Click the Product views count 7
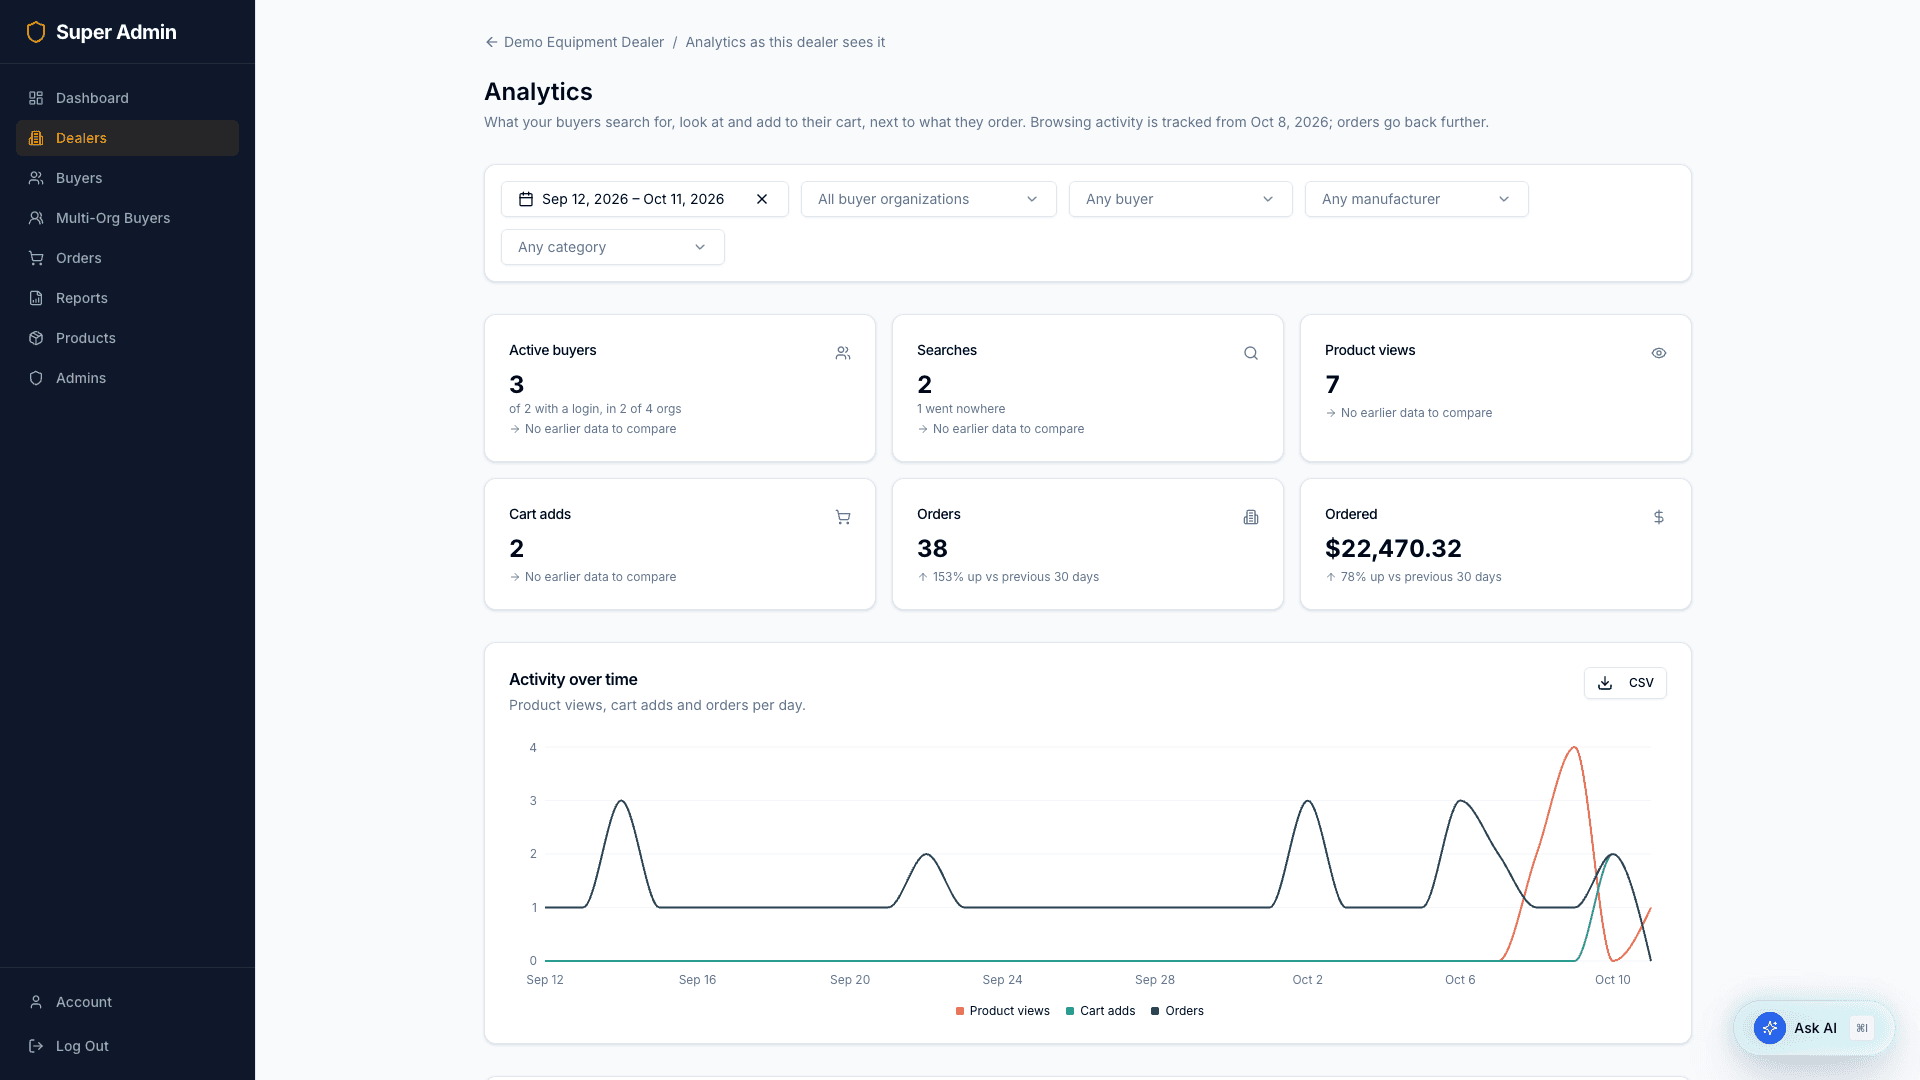Image resolution: width=1920 pixels, height=1080 pixels. pyautogui.click(x=1332, y=384)
